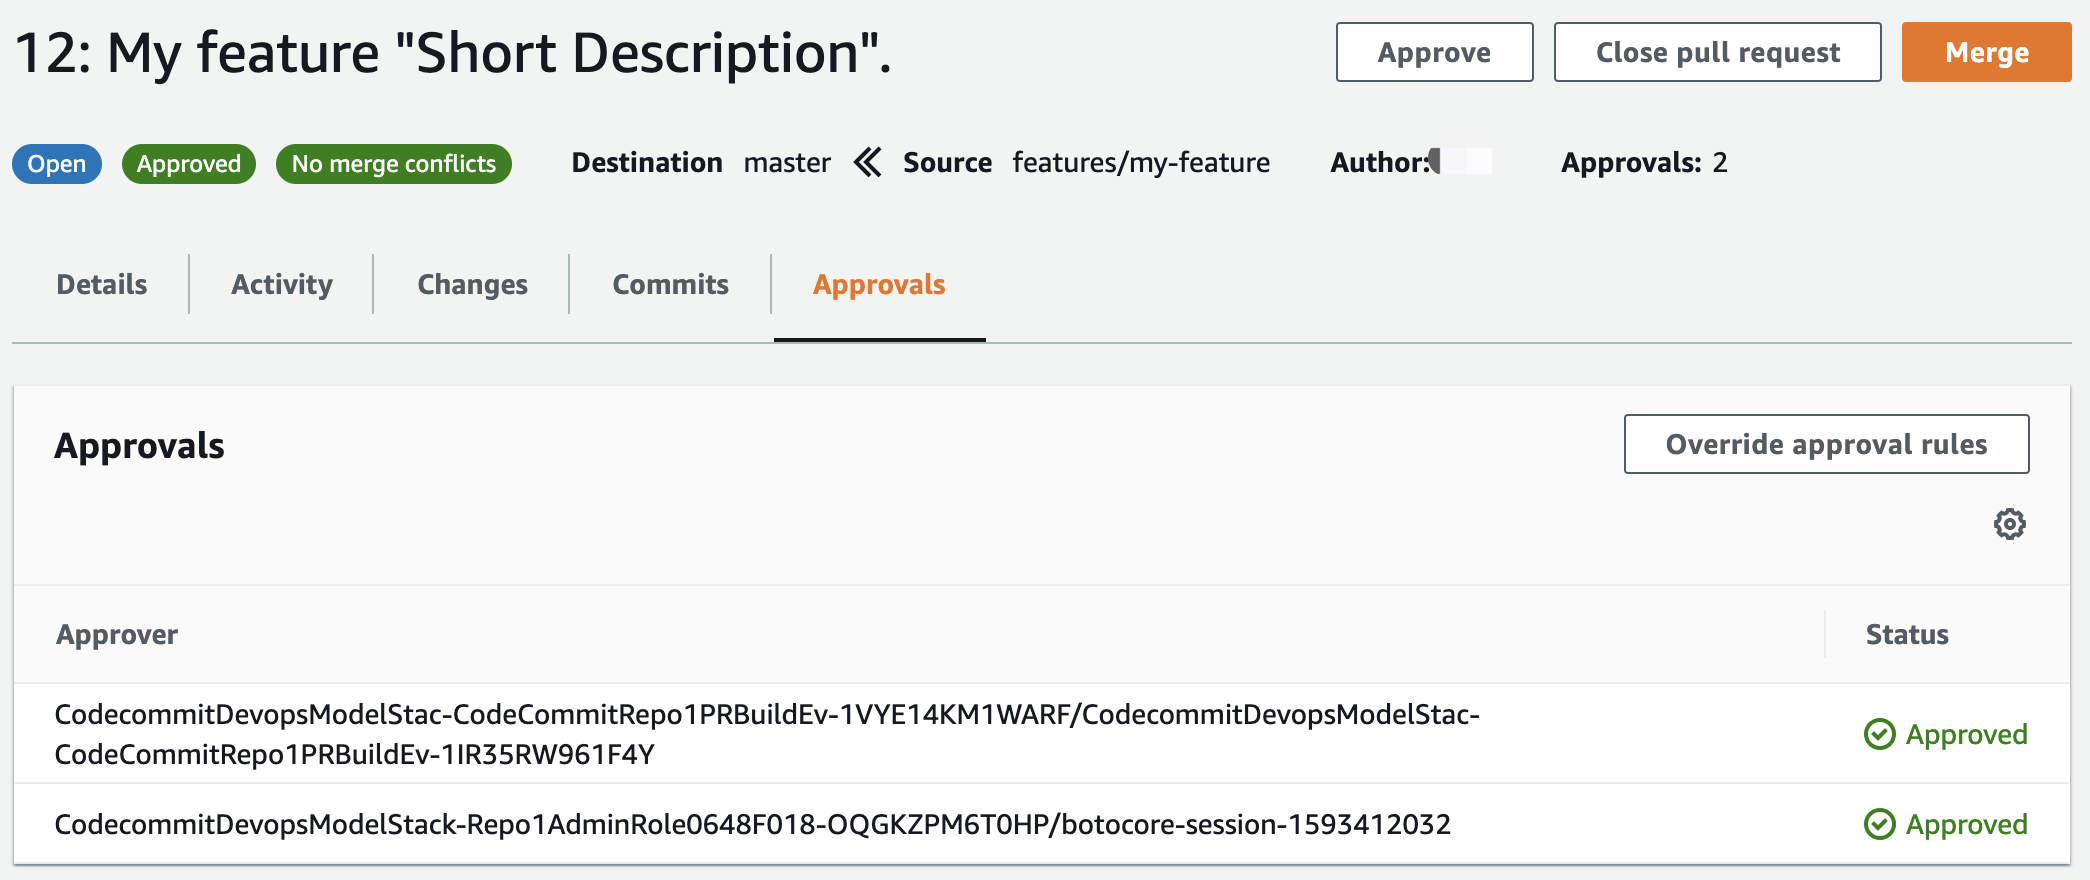Image resolution: width=2090 pixels, height=880 pixels.
Task: Go to the Commits tab
Action: point(670,284)
